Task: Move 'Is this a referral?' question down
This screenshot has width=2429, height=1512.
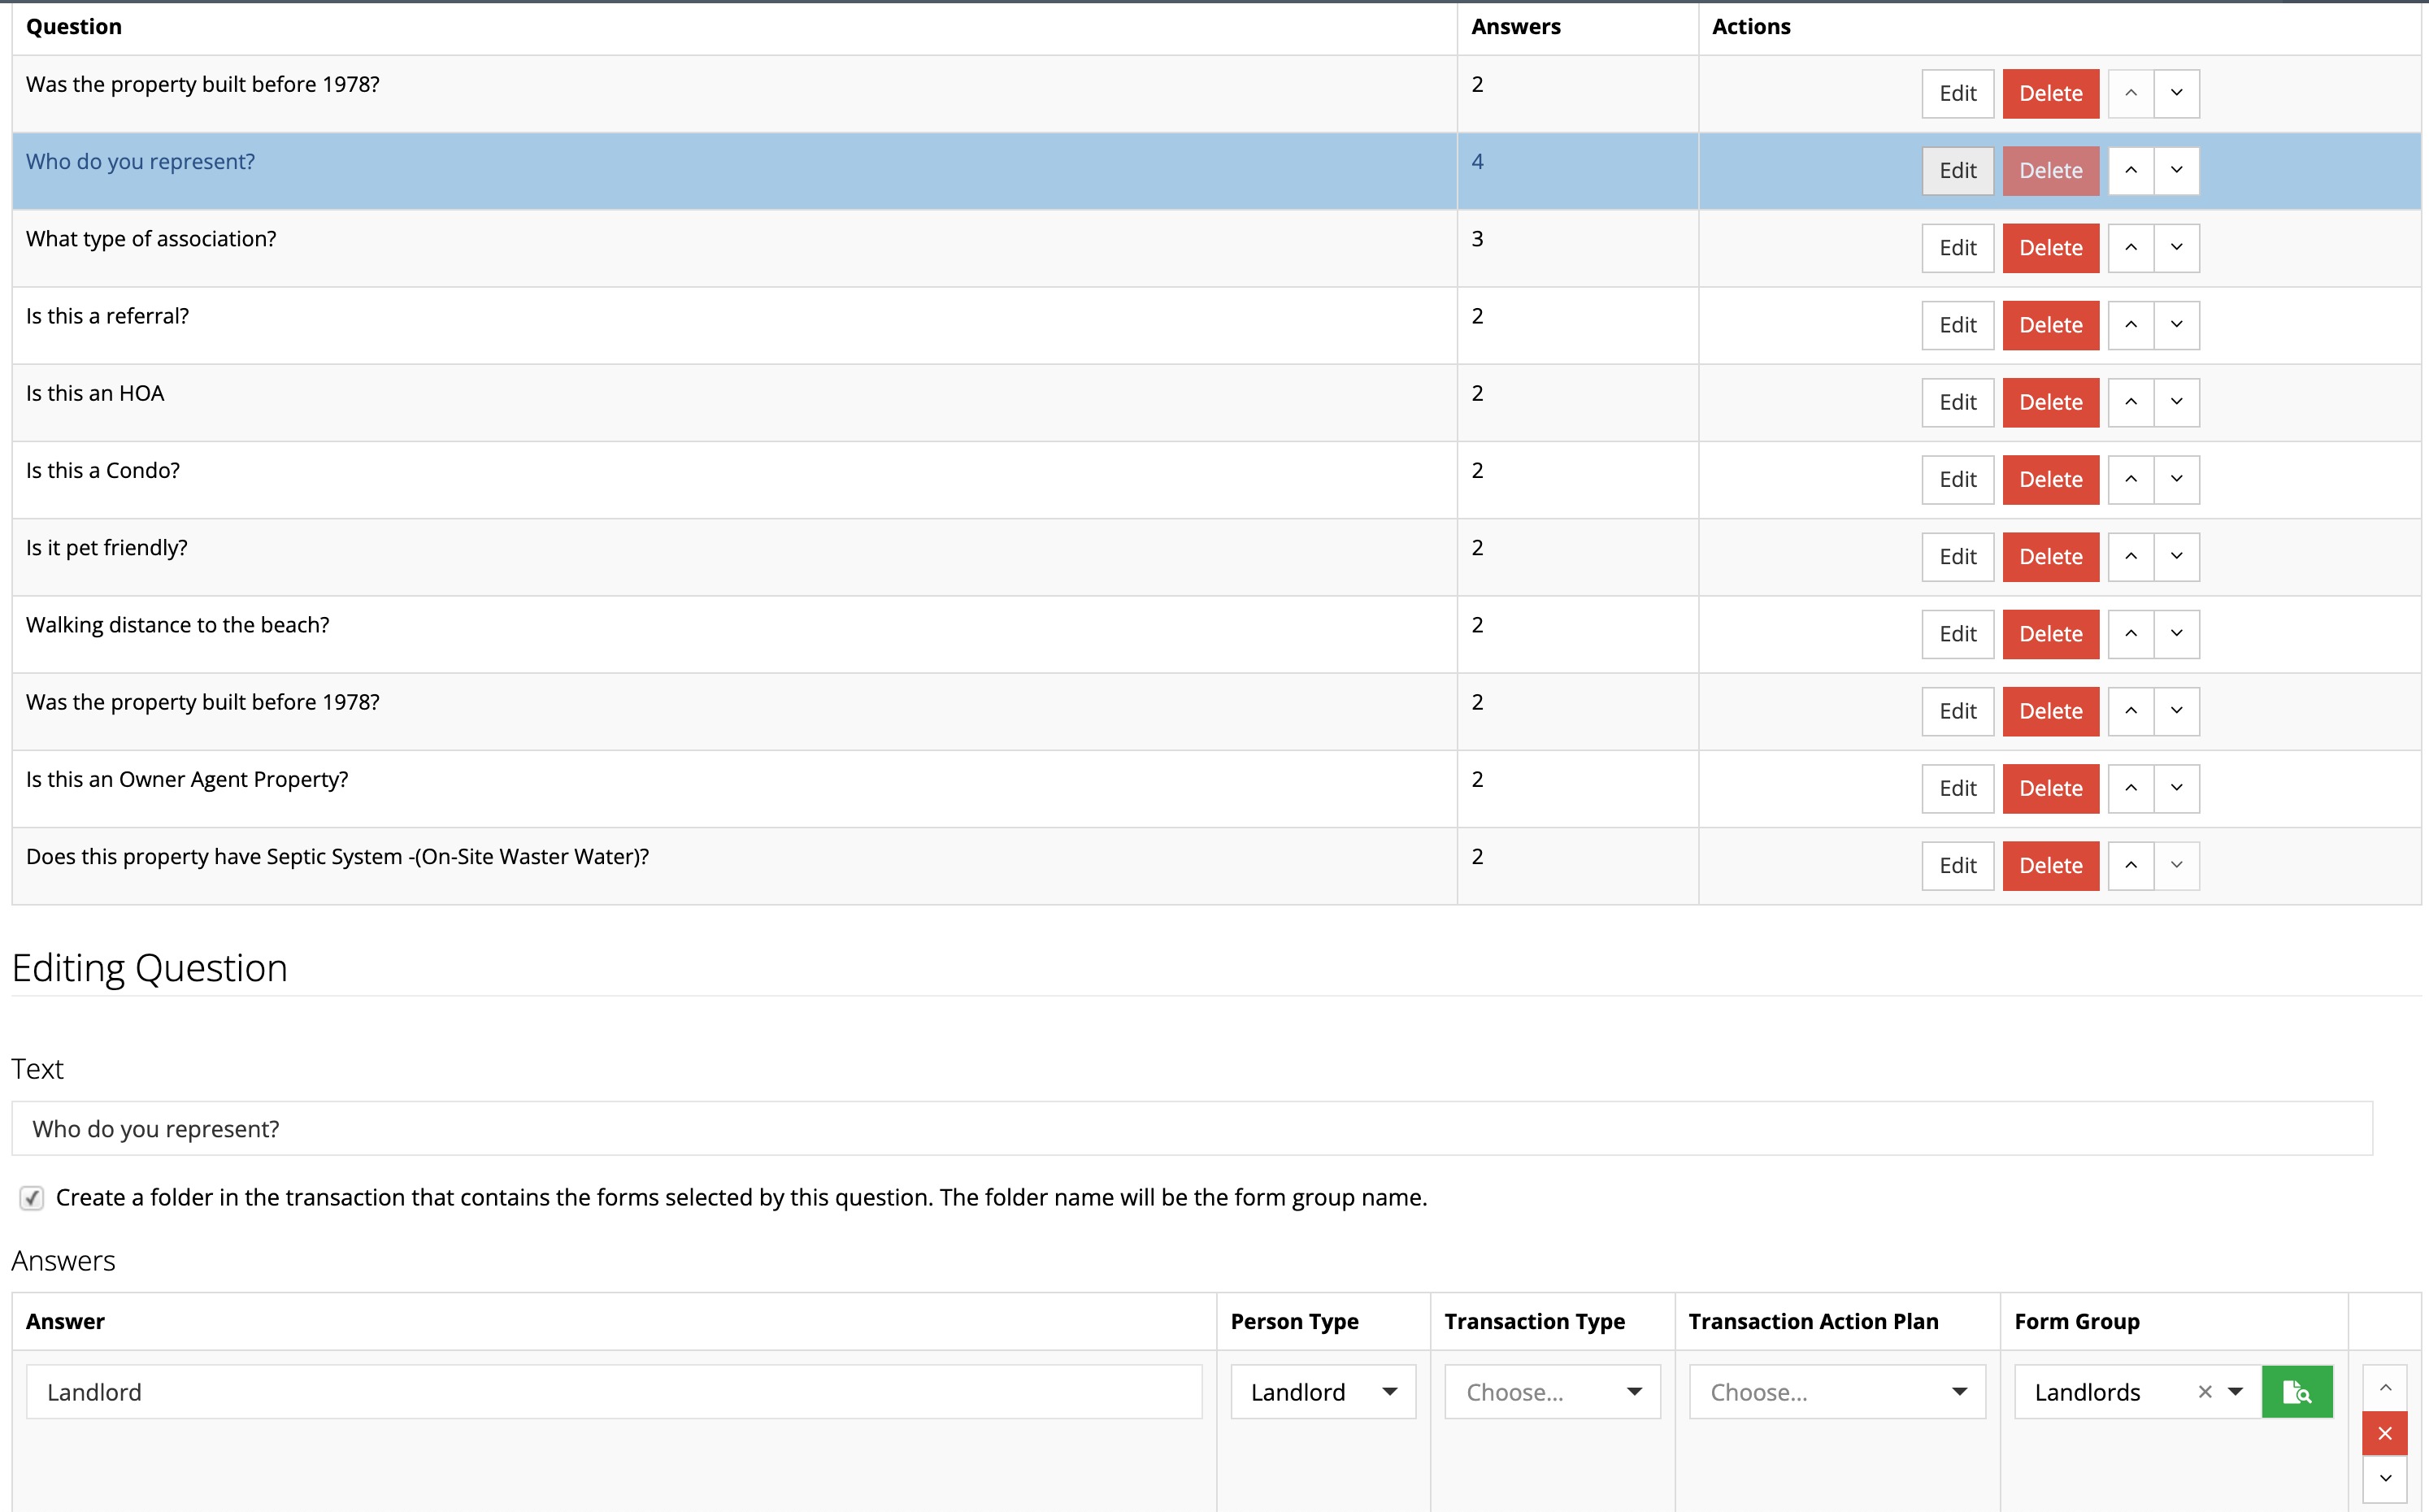Action: pyautogui.click(x=2176, y=325)
